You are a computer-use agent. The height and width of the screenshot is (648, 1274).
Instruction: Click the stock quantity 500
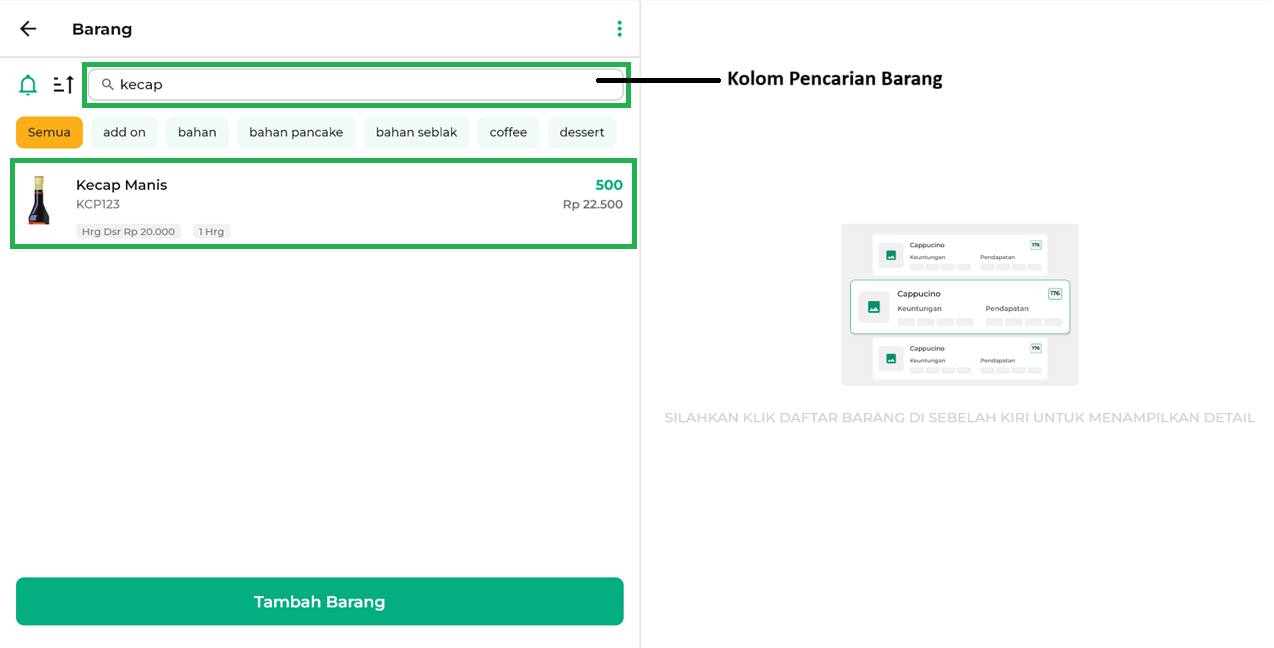coord(608,185)
